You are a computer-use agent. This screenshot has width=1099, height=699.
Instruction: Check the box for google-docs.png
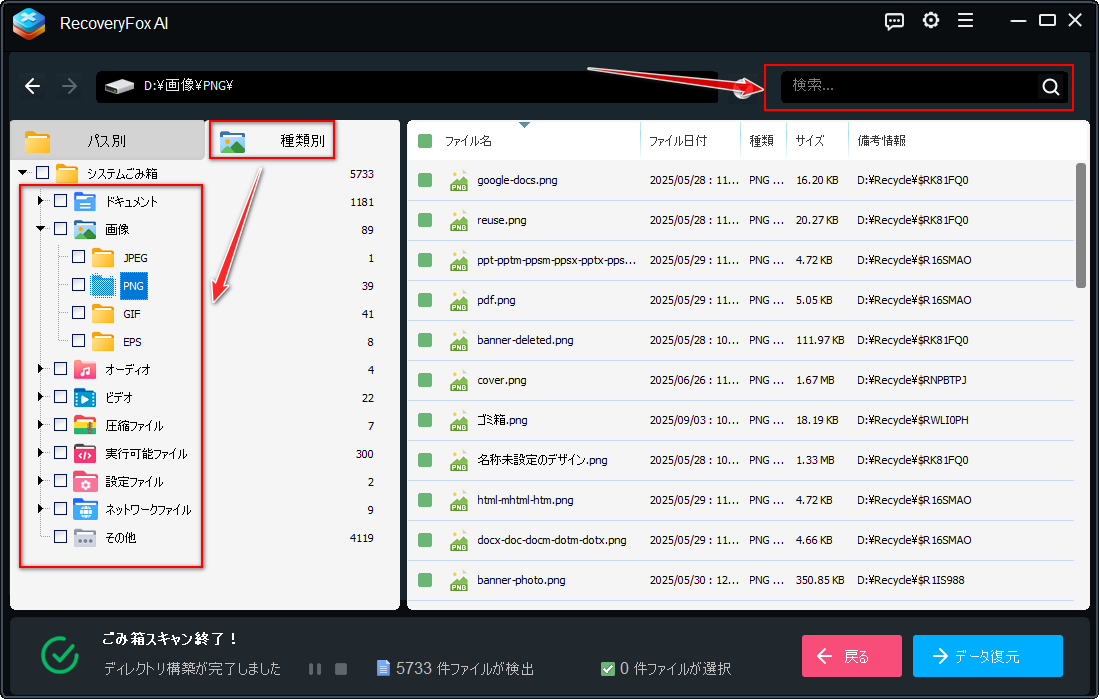click(x=425, y=181)
